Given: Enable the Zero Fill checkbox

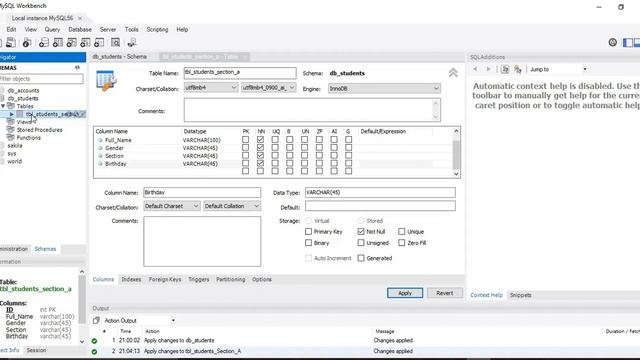Looking at the screenshot, I should (x=402, y=243).
